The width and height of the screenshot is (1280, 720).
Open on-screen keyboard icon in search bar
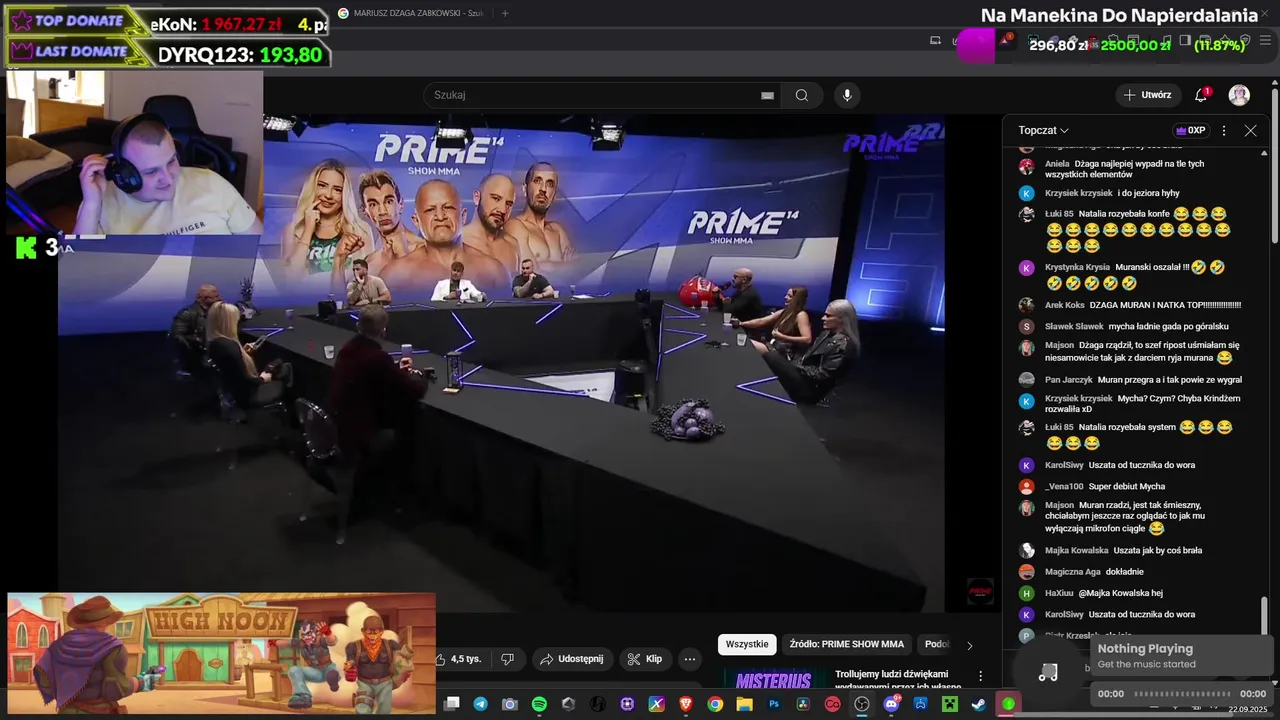point(767,95)
